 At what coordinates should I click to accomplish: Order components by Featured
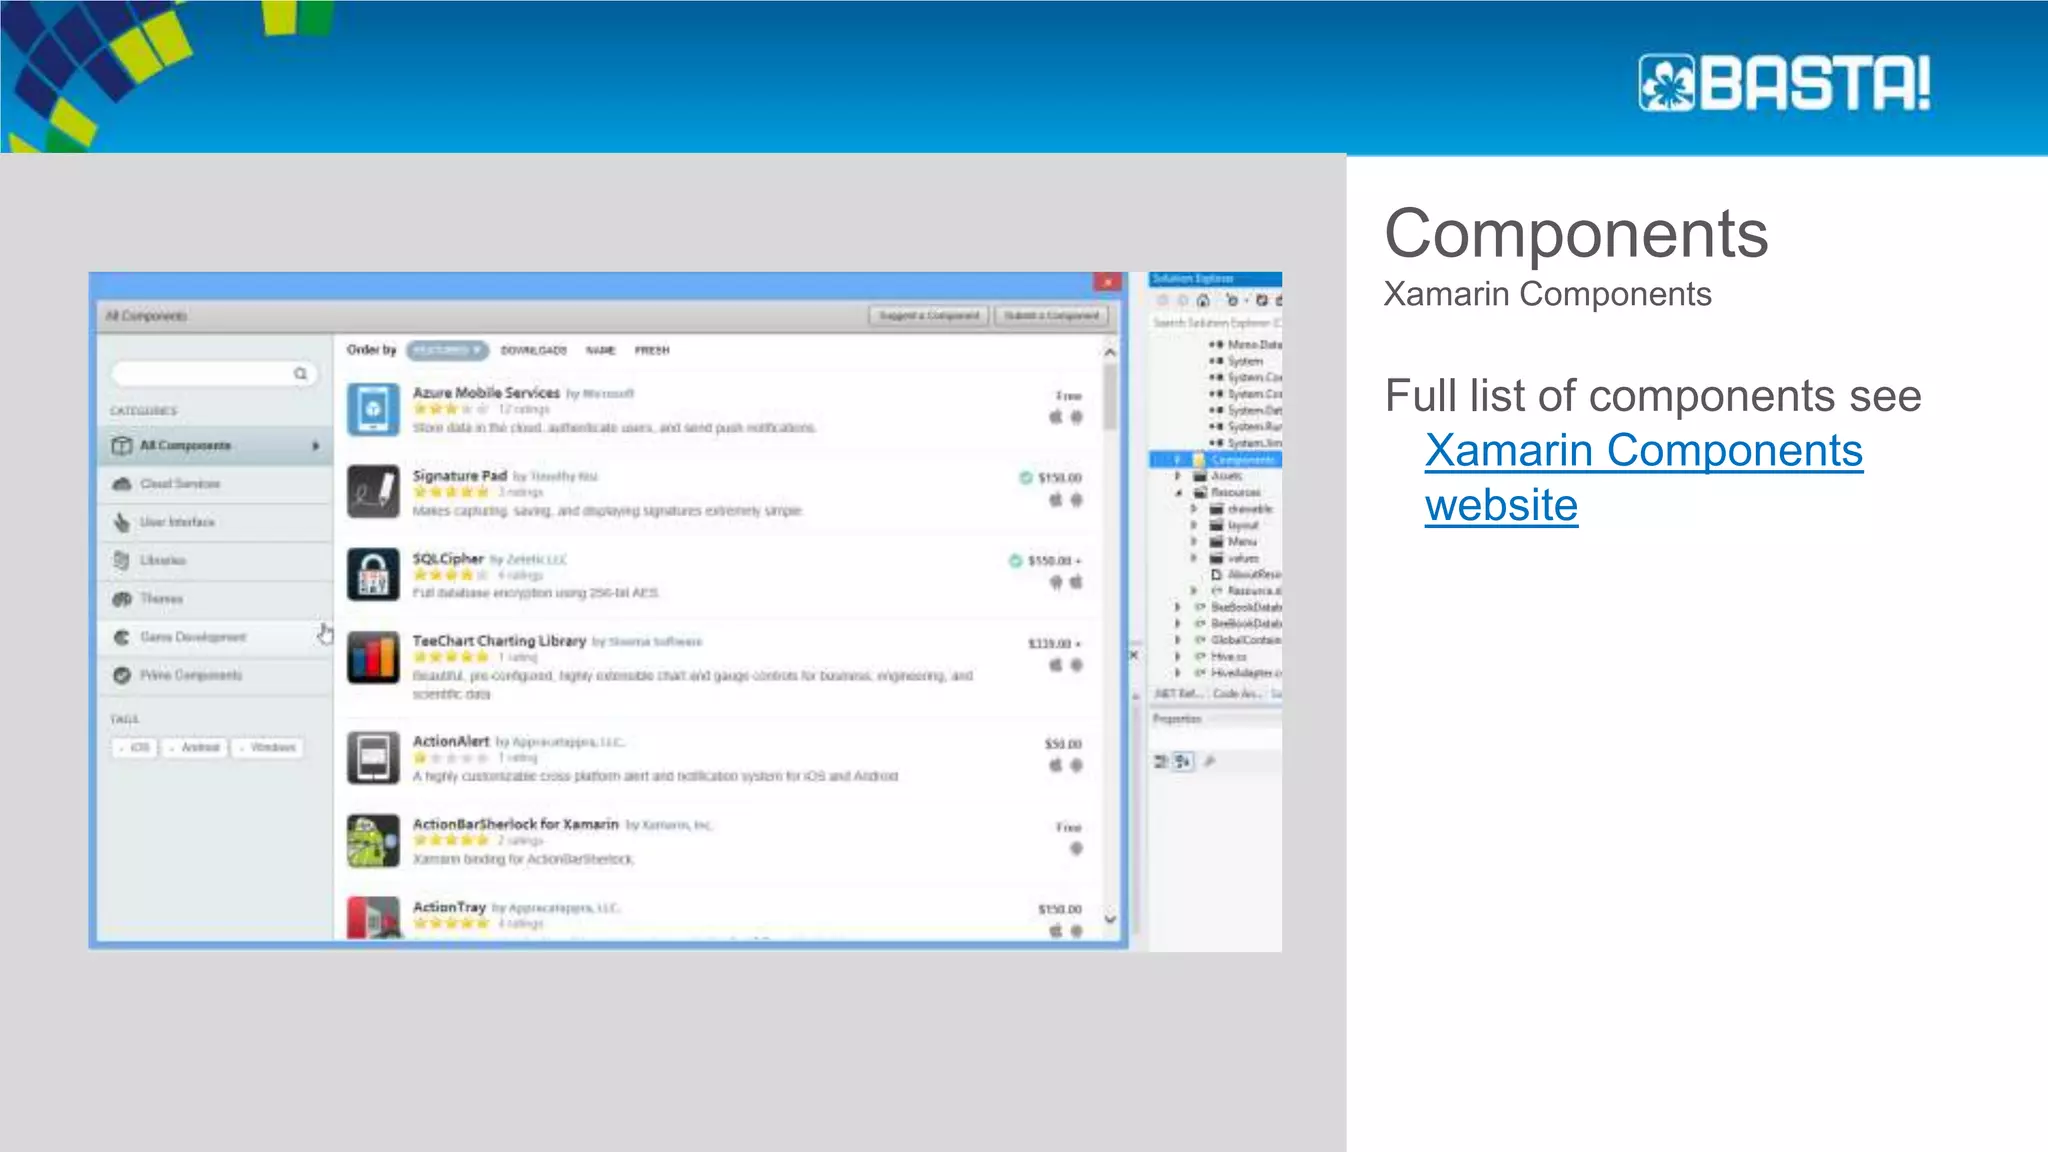(x=447, y=350)
